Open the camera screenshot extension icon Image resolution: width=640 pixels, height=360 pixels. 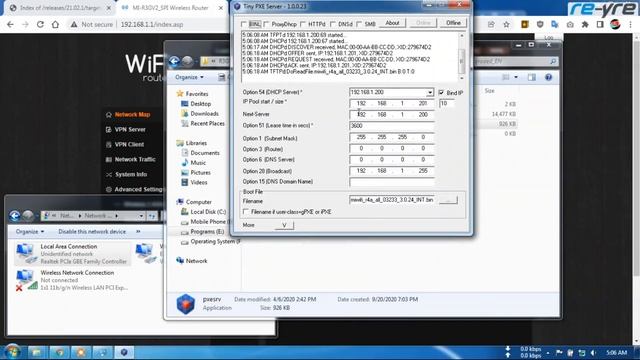(x=570, y=24)
